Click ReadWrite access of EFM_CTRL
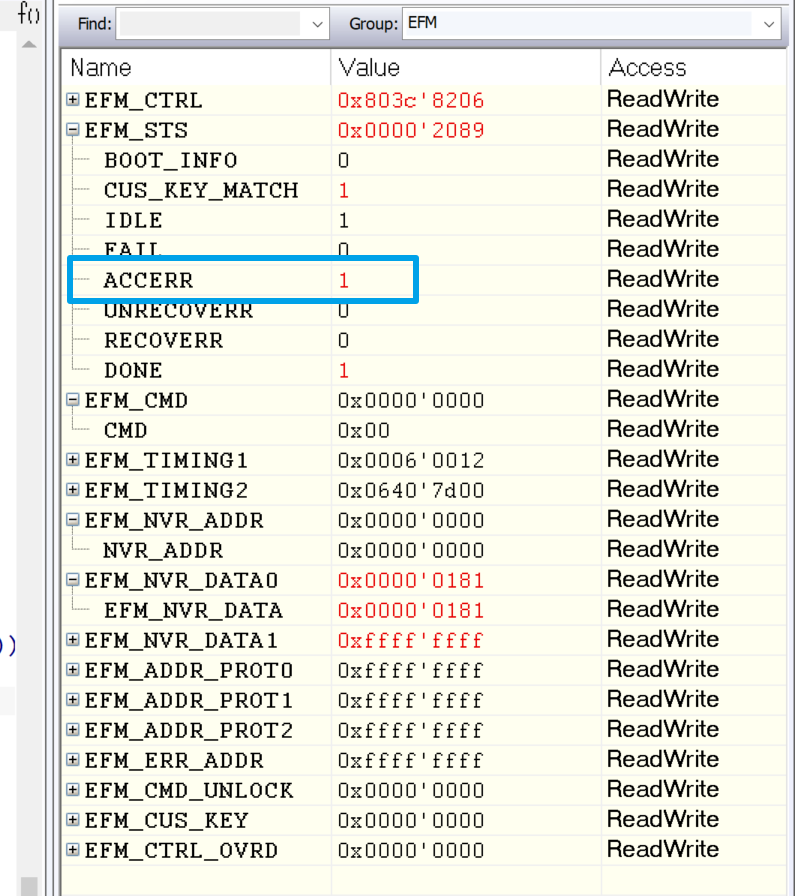The width and height of the screenshot is (795, 896). click(663, 99)
